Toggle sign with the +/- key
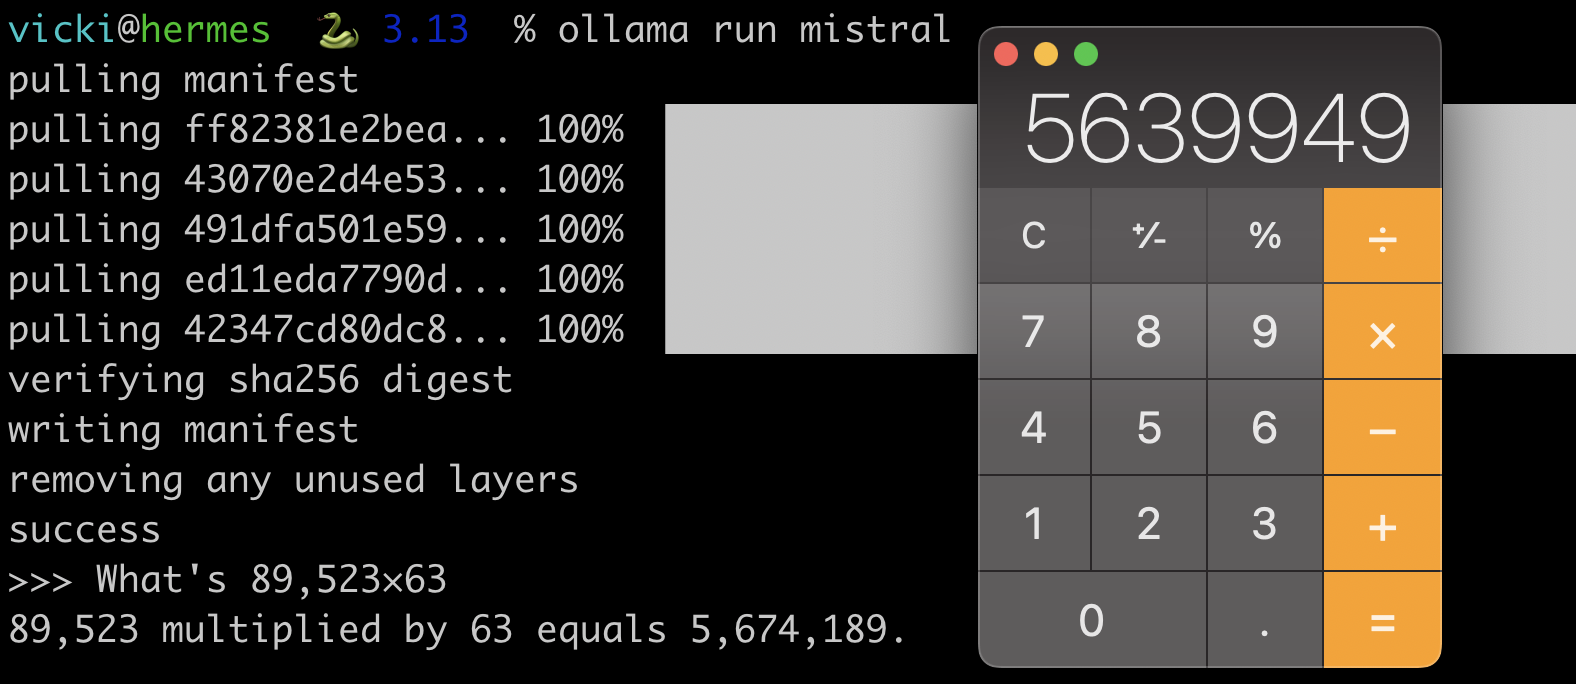1576x684 pixels. (x=1149, y=236)
